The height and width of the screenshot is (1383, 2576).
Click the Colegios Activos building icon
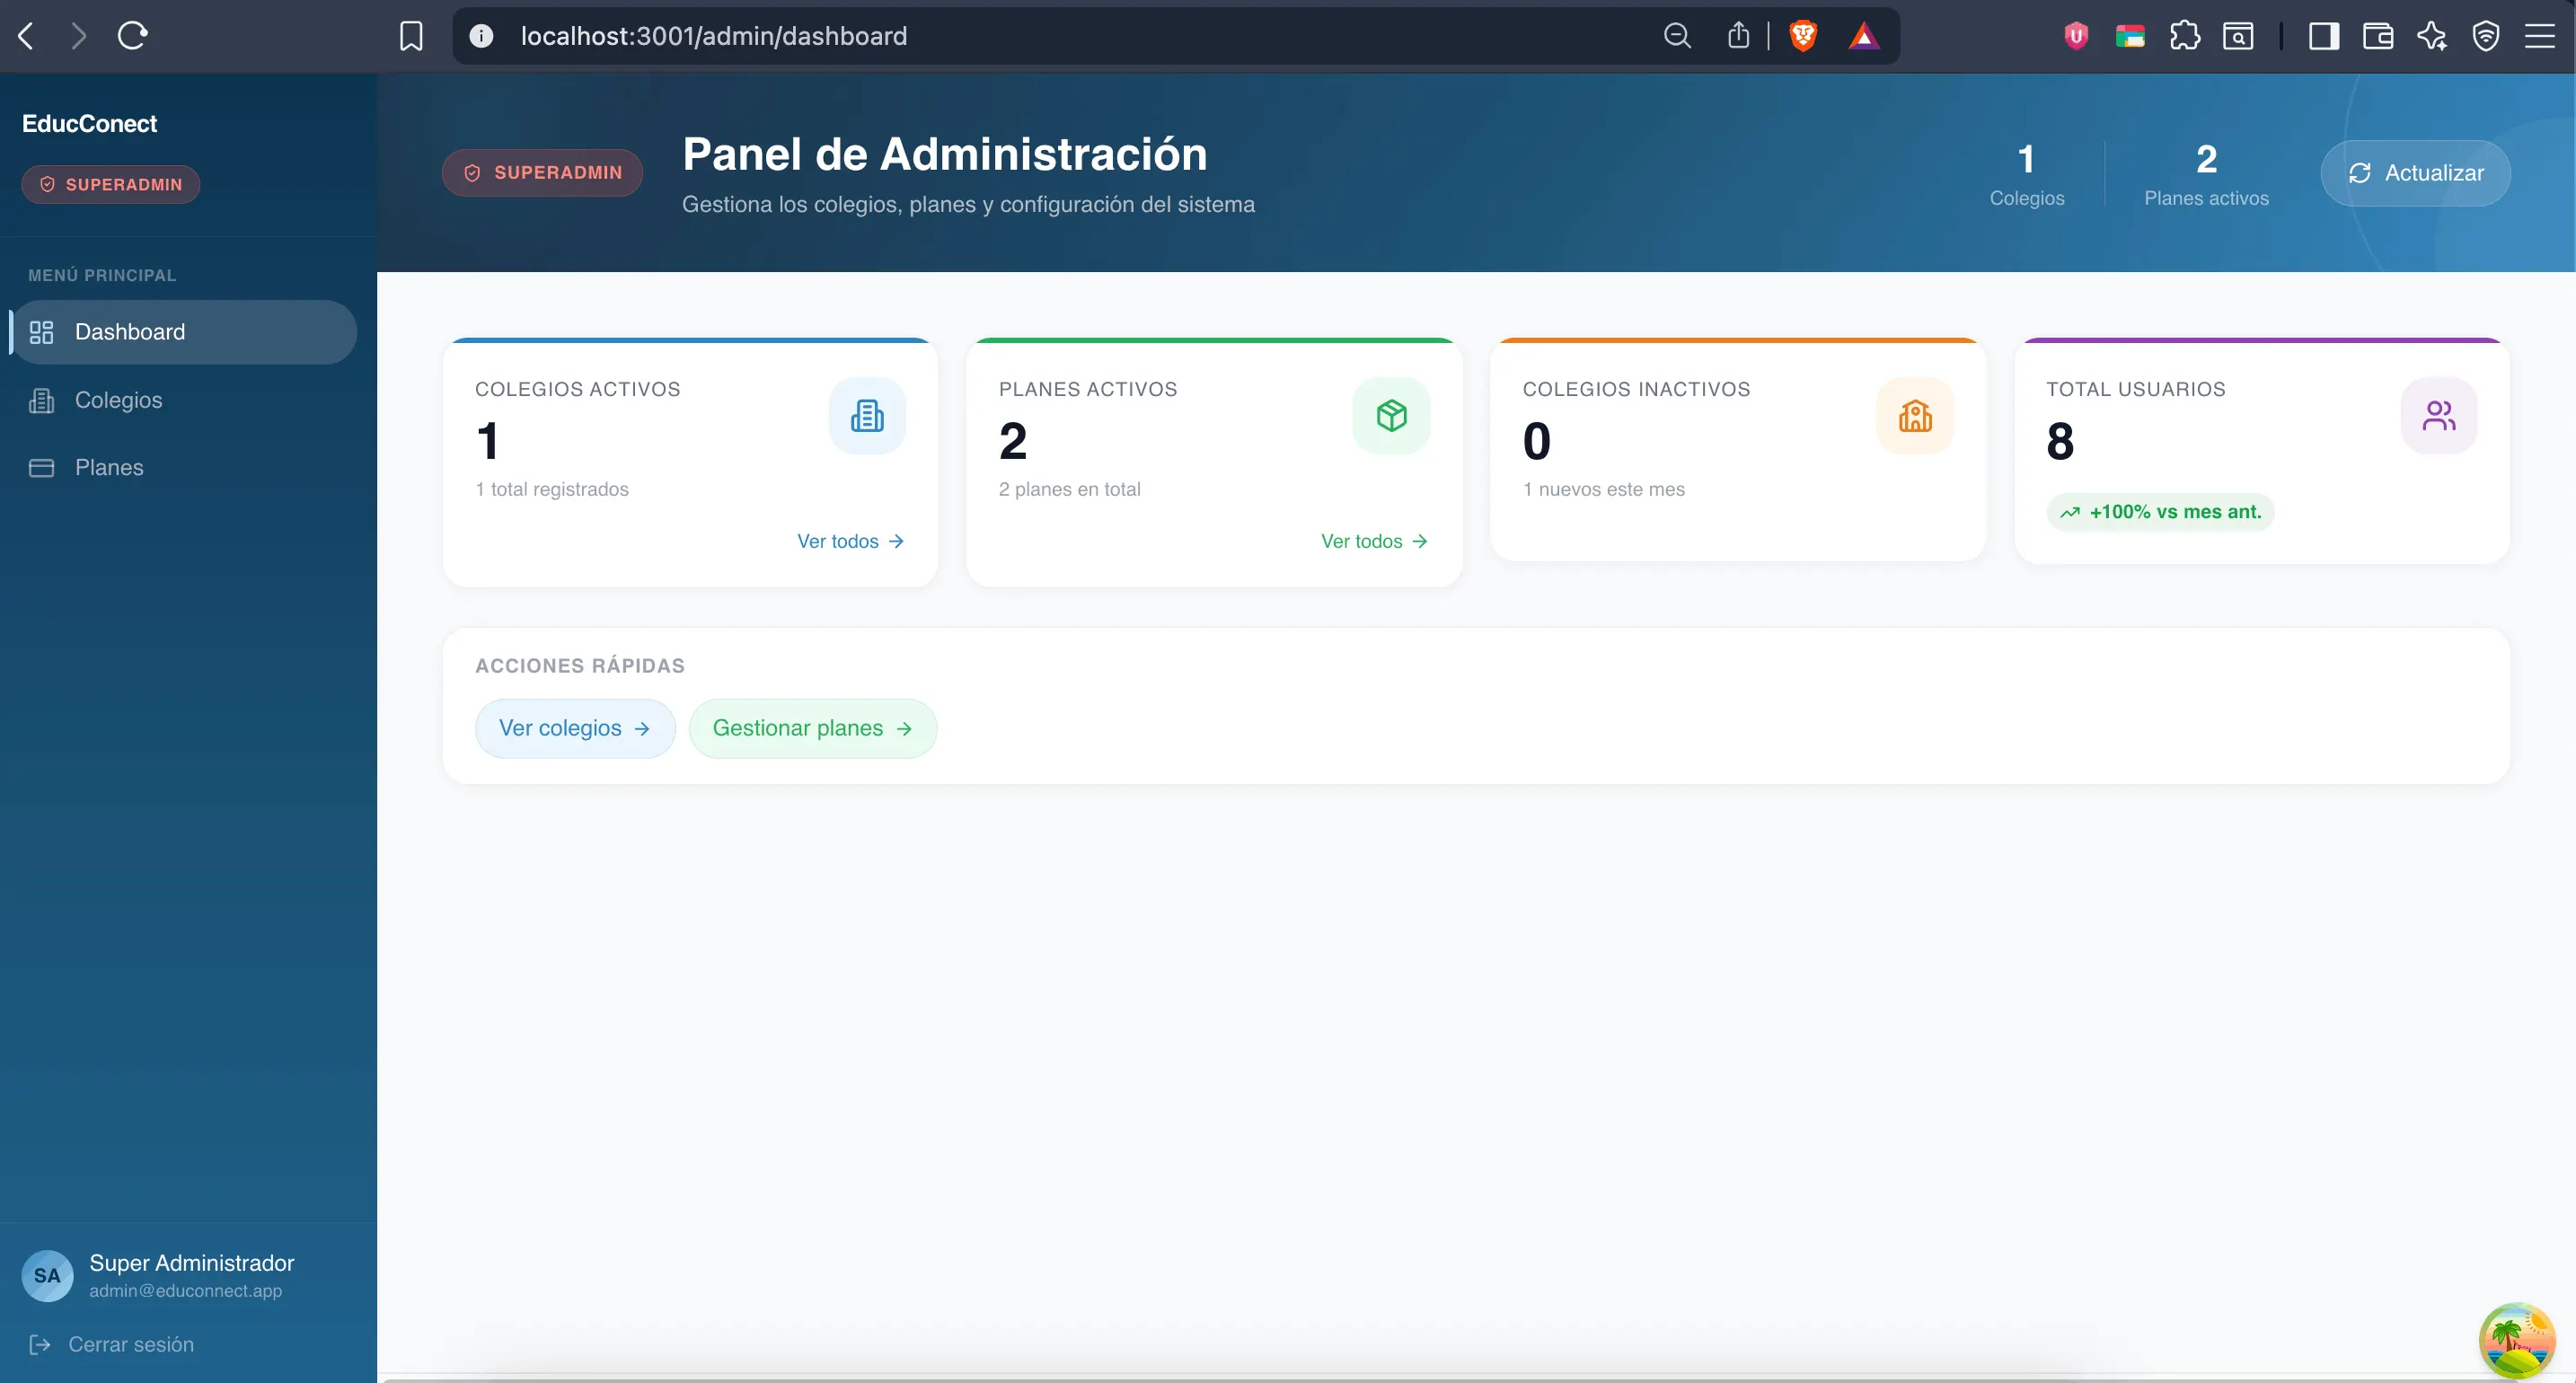(867, 415)
